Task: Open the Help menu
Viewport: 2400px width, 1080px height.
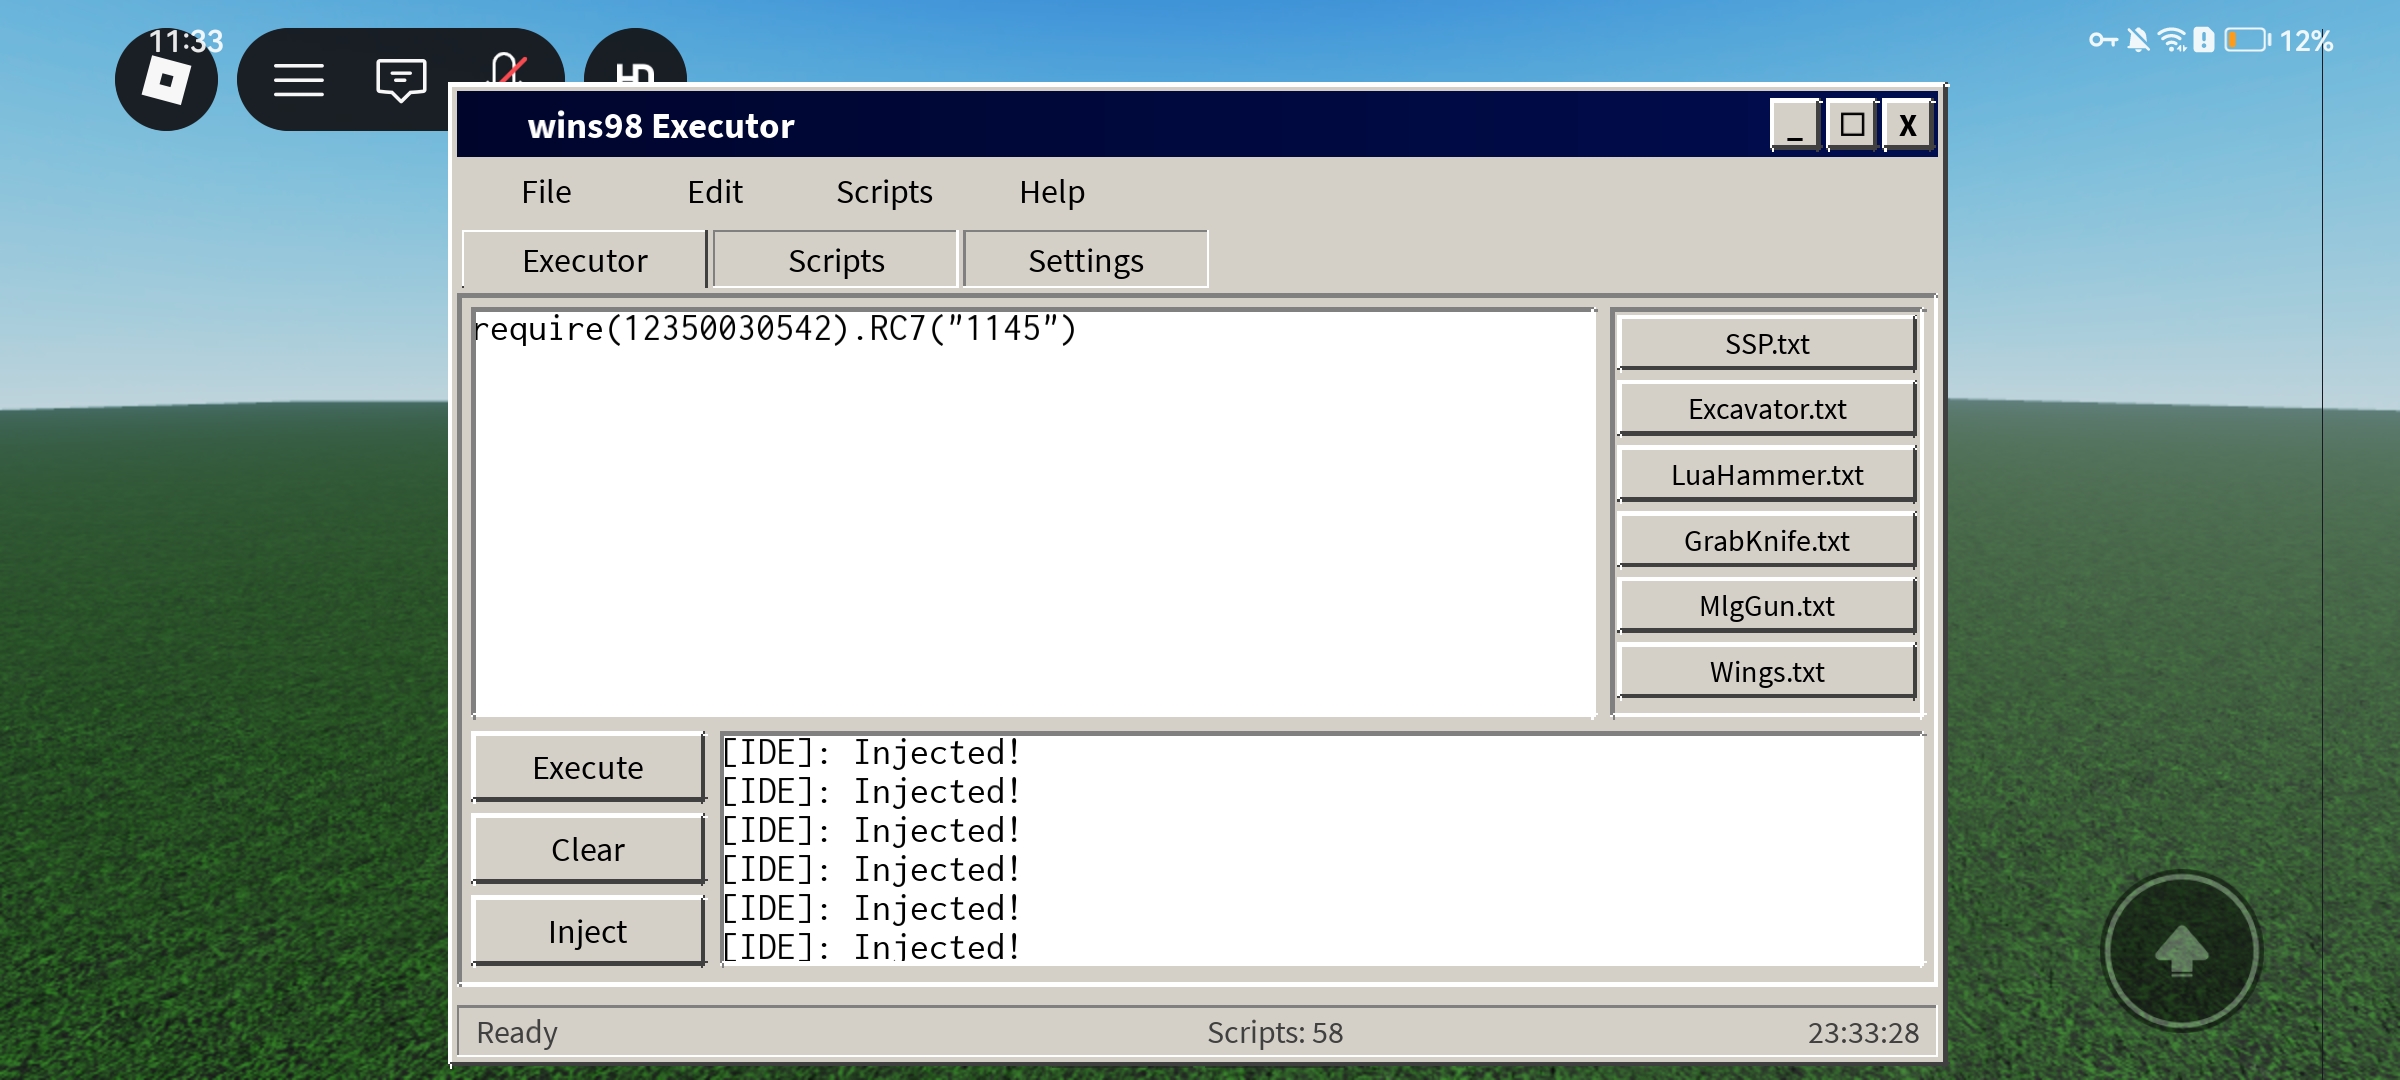Action: pyautogui.click(x=1052, y=192)
